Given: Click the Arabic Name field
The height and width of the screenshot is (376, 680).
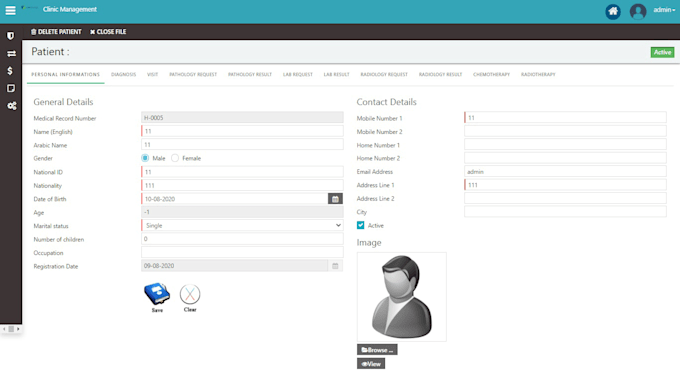Looking at the screenshot, I should pos(242,144).
